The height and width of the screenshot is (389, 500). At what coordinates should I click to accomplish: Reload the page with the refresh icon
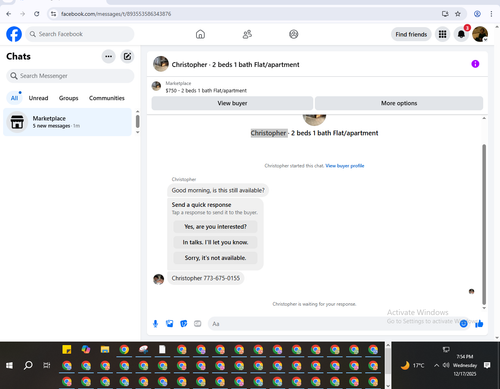pyautogui.click(x=37, y=14)
